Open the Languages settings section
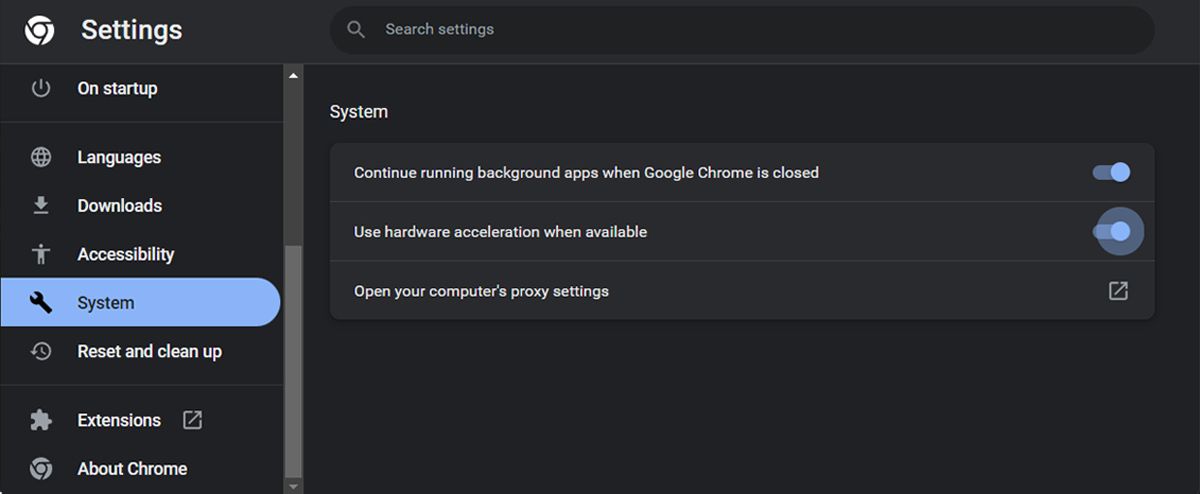This screenshot has height=494, width=1200. [119, 157]
